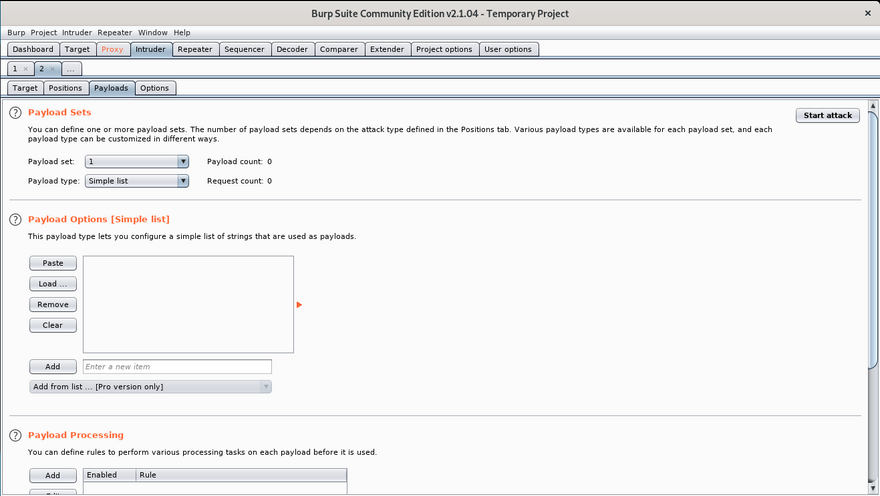The height and width of the screenshot is (496, 880).
Task: Switch to the Proxy tab
Action: (112, 49)
